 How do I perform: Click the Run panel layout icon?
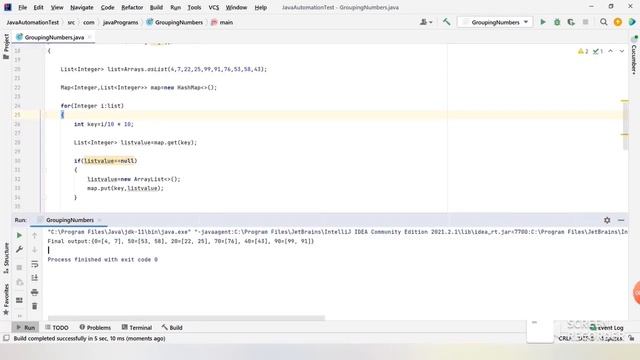[x=19, y=300]
